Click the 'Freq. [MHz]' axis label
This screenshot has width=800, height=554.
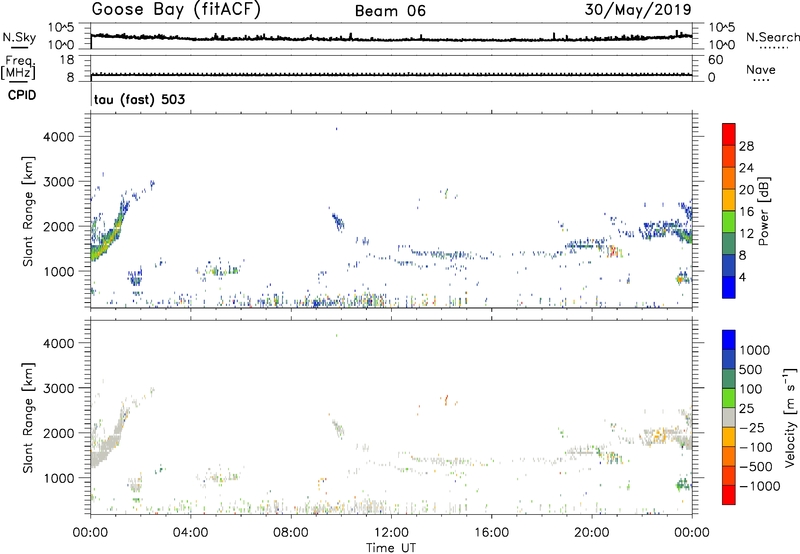(x=19, y=68)
